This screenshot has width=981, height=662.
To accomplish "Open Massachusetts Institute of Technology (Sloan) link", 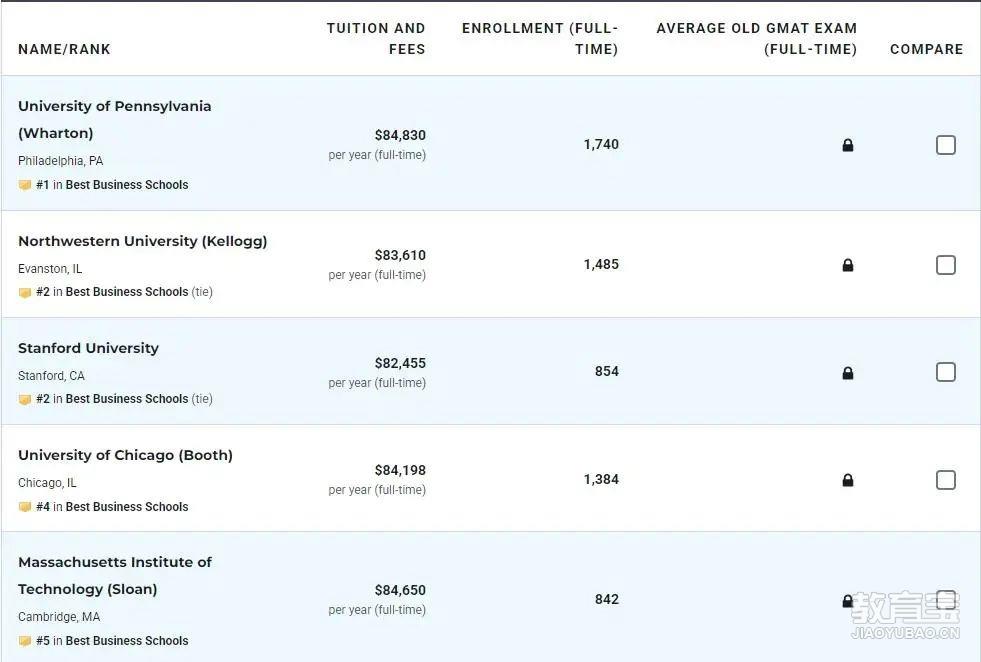I will tap(114, 576).
